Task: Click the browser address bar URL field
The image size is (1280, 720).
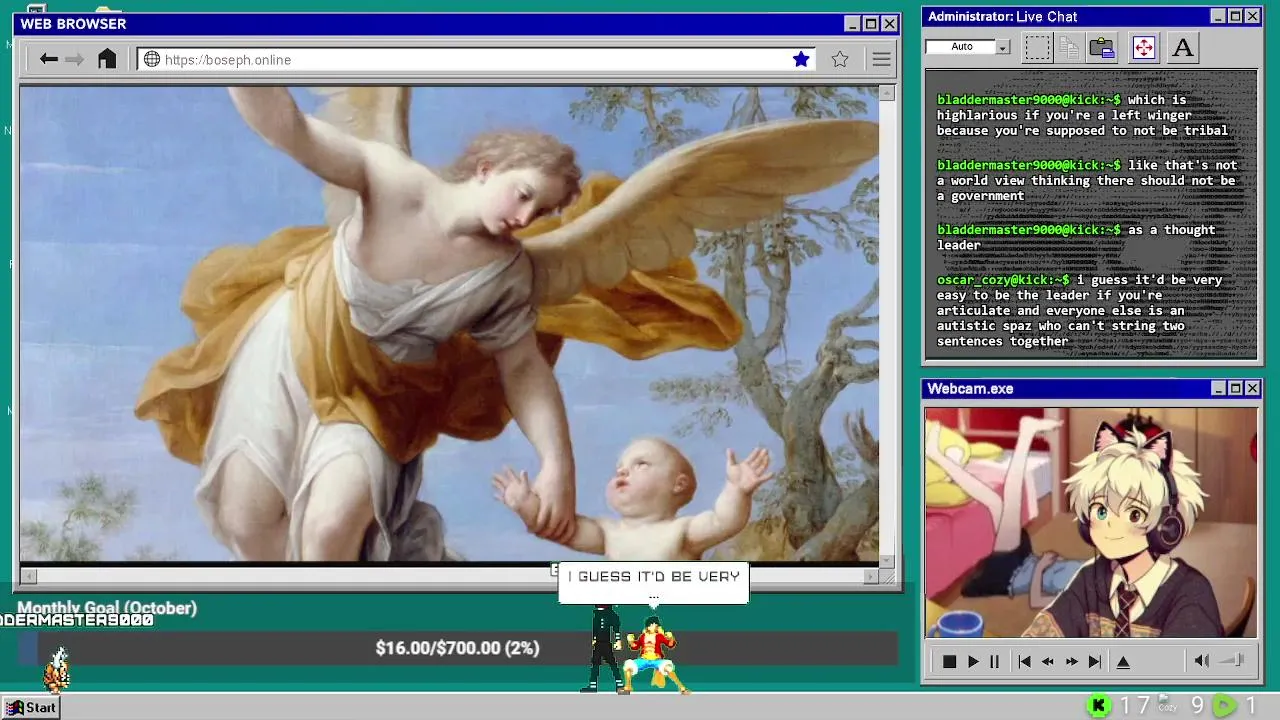Action: point(476,59)
